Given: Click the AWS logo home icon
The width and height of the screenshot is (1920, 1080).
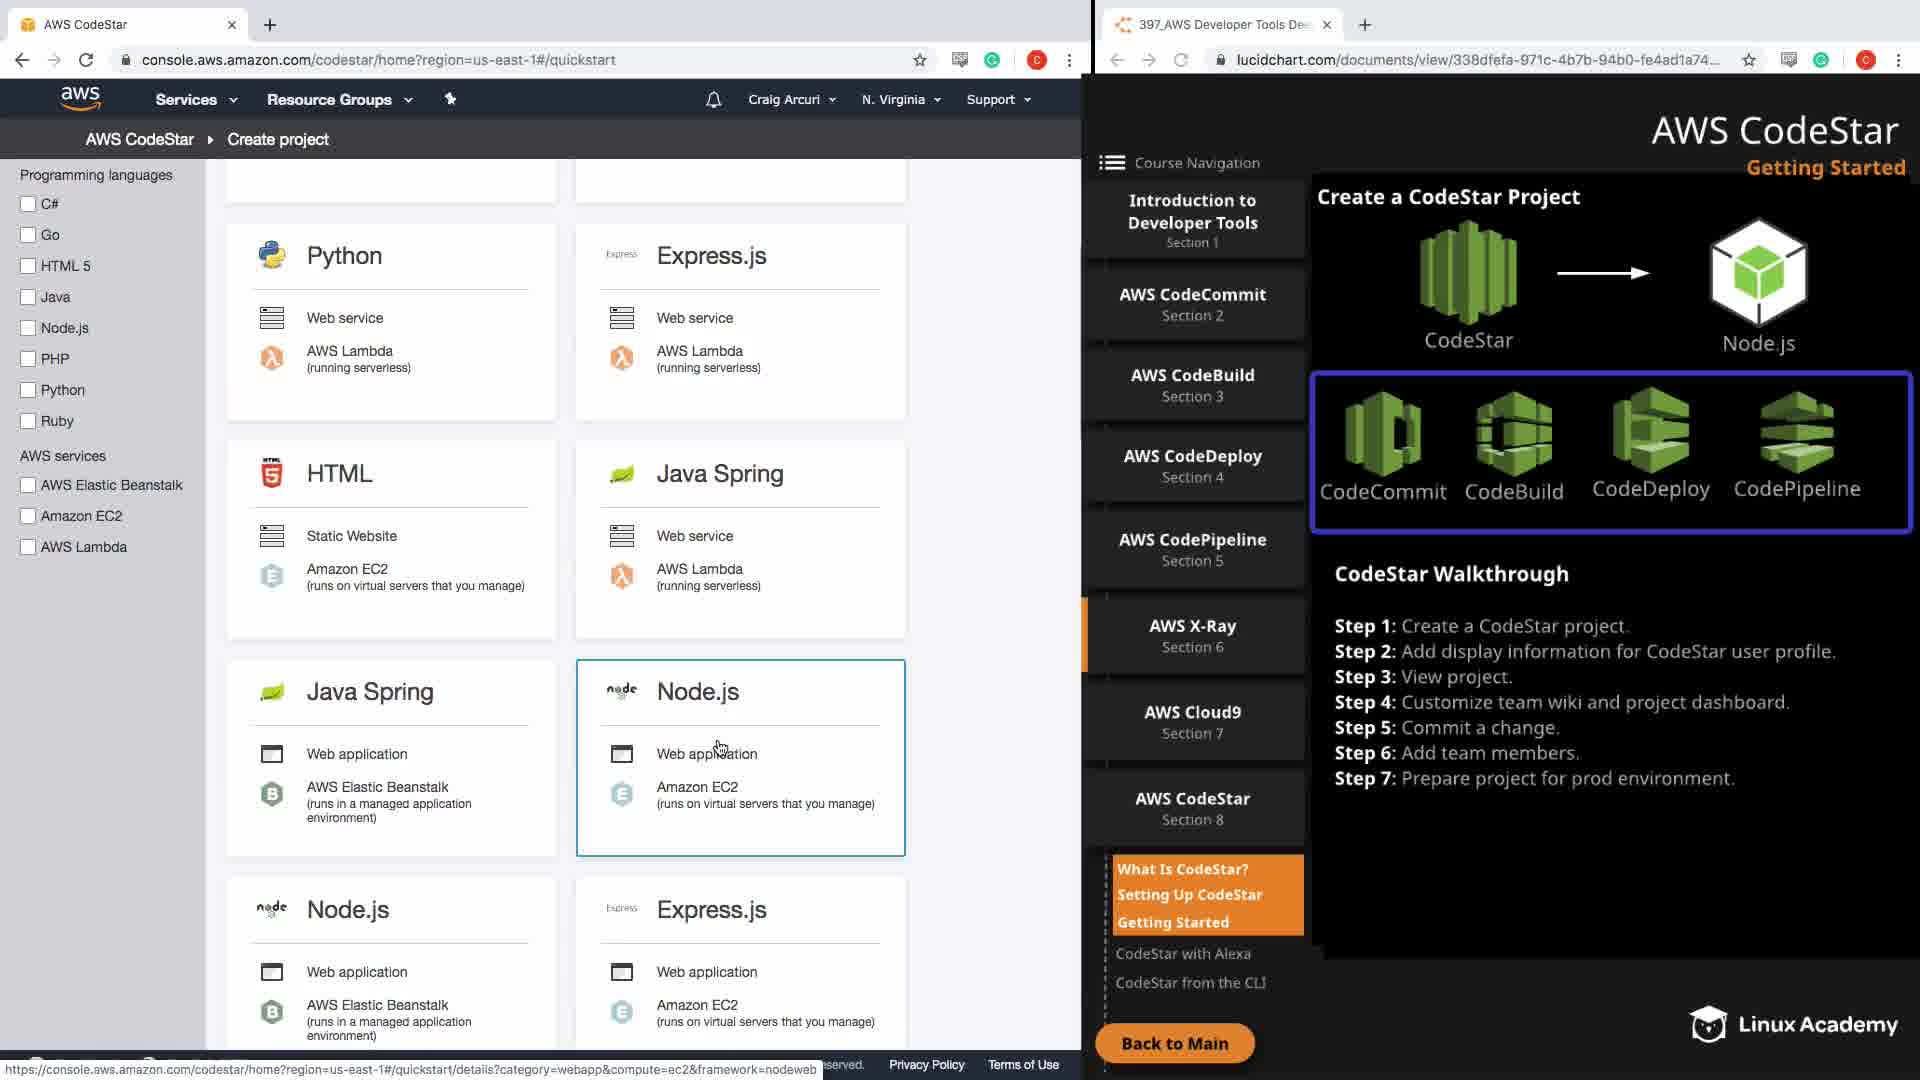Looking at the screenshot, I should tap(80, 98).
